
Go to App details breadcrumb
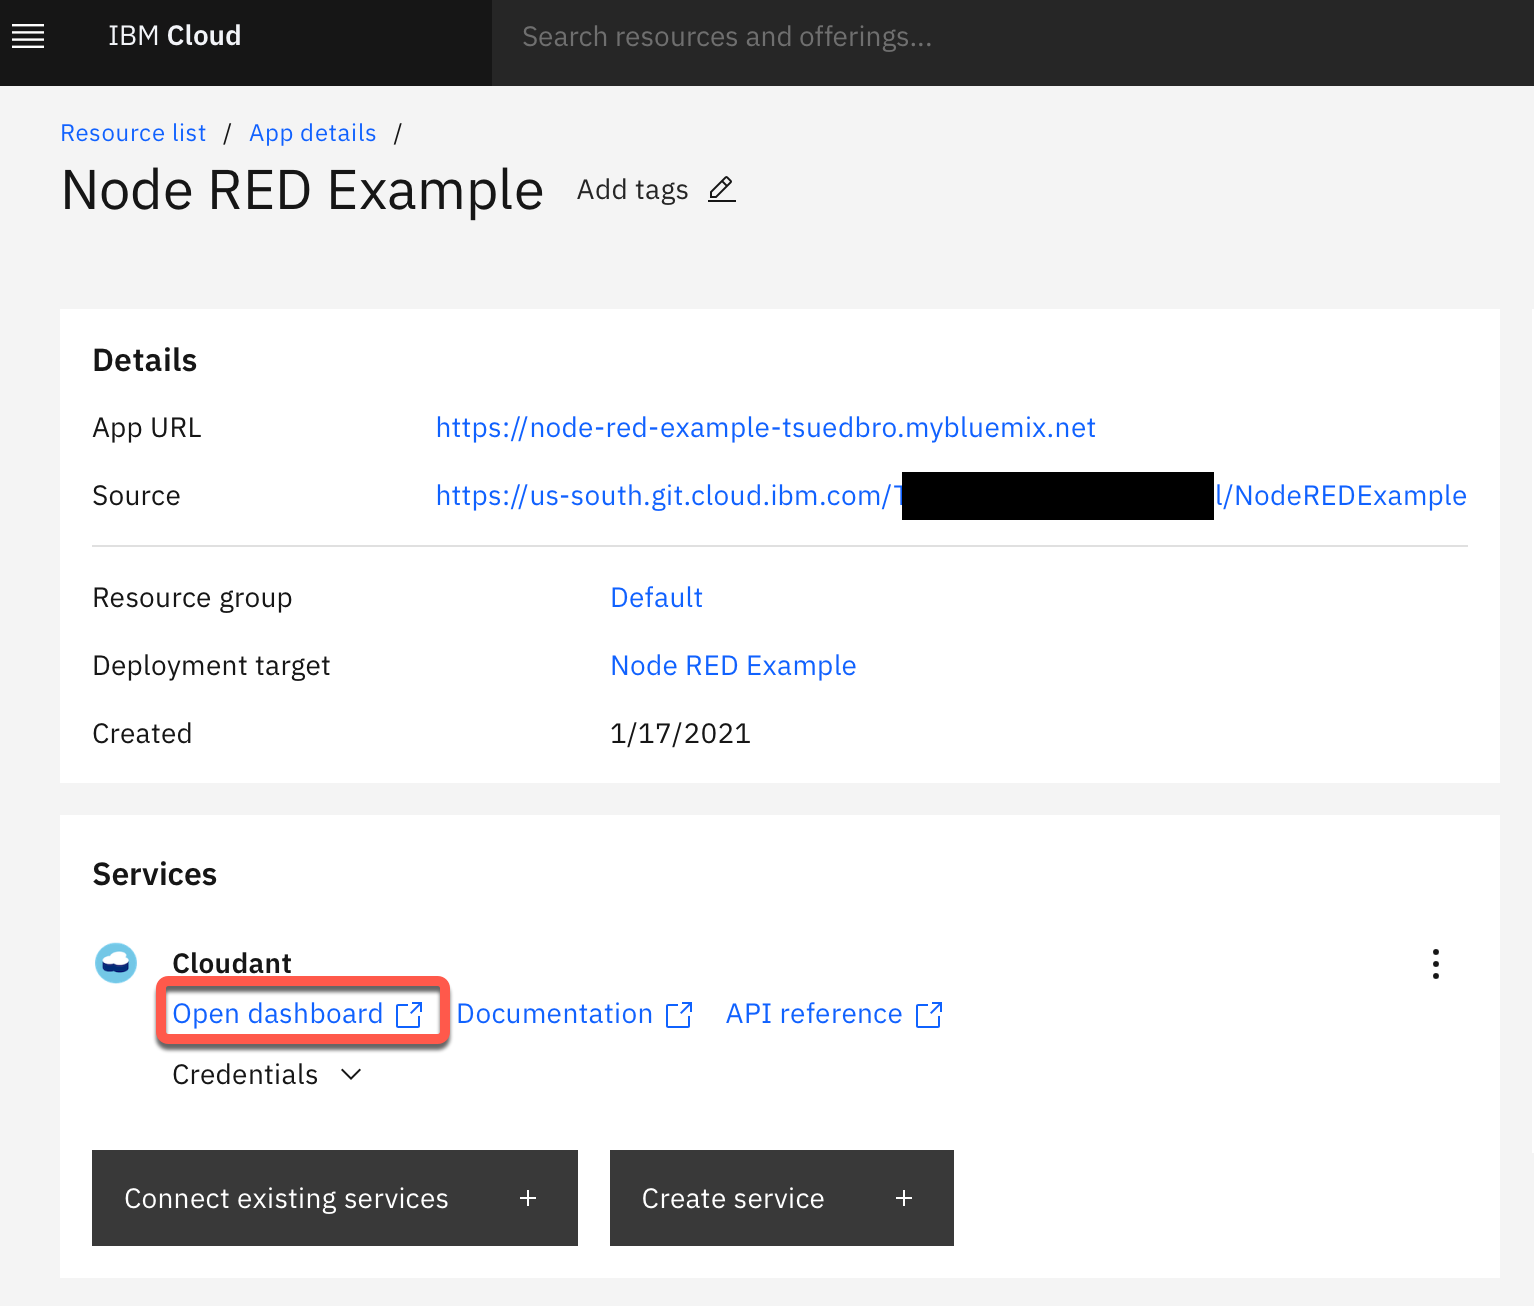tap(313, 133)
